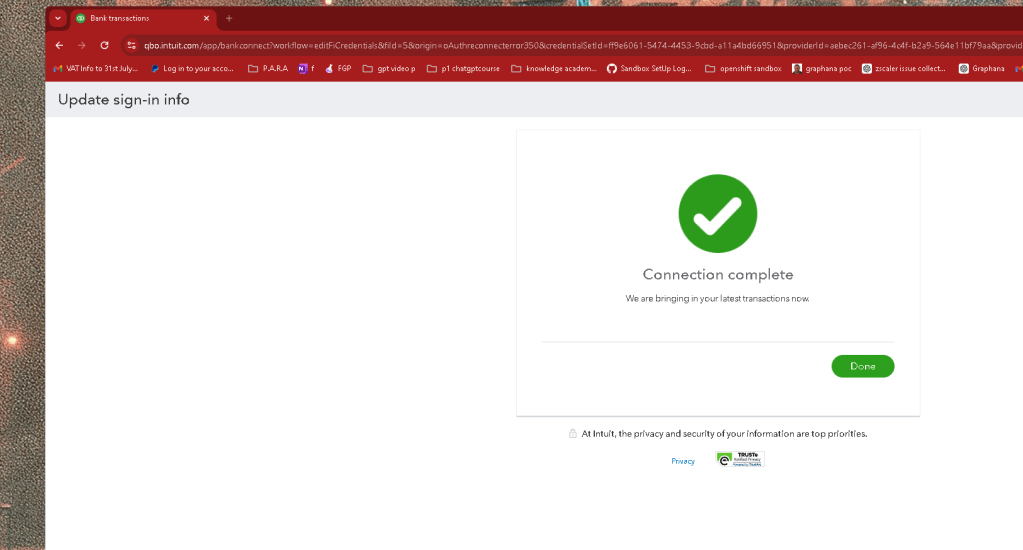Open the P.A.R.A bookmarks folder

pos(268,69)
